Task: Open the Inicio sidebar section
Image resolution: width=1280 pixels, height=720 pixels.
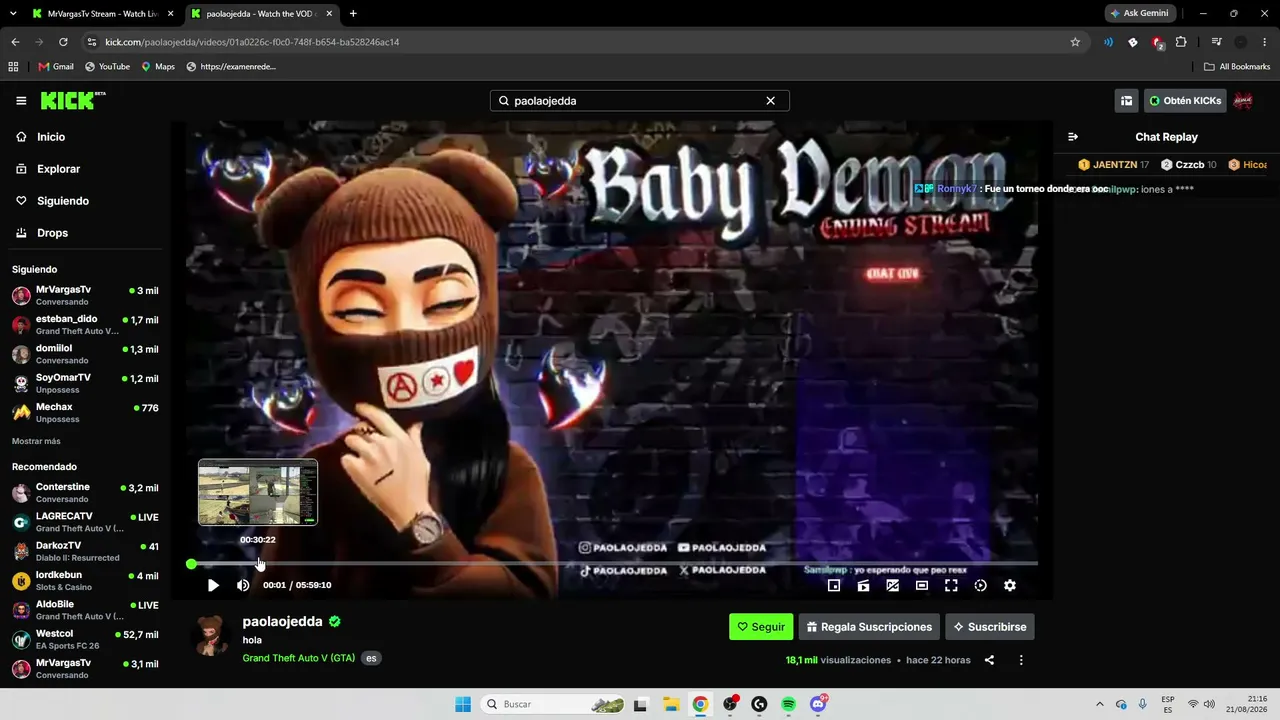Action: click(50, 137)
